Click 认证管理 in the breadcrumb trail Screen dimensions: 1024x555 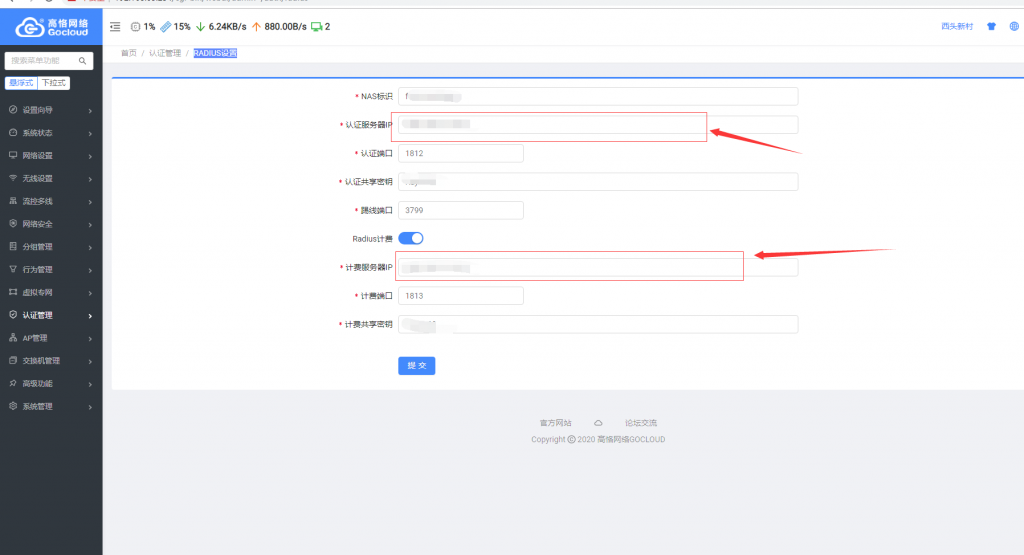pyautogui.click(x=165, y=54)
